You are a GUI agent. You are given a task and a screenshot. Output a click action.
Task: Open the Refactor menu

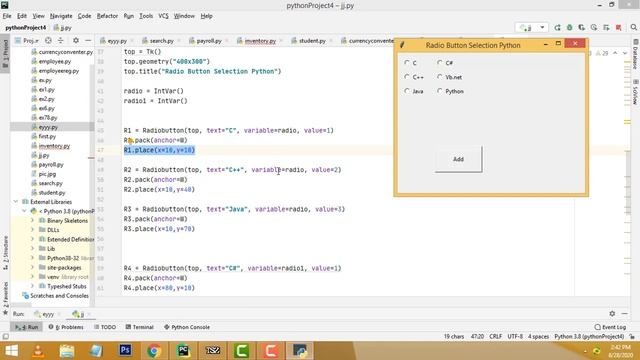(x=107, y=16)
